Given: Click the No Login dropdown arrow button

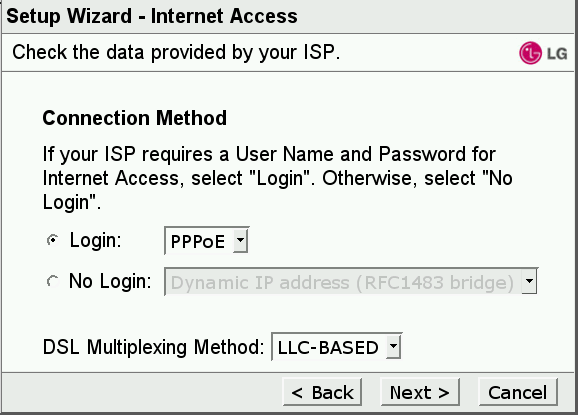Looking at the screenshot, I should click(529, 282).
